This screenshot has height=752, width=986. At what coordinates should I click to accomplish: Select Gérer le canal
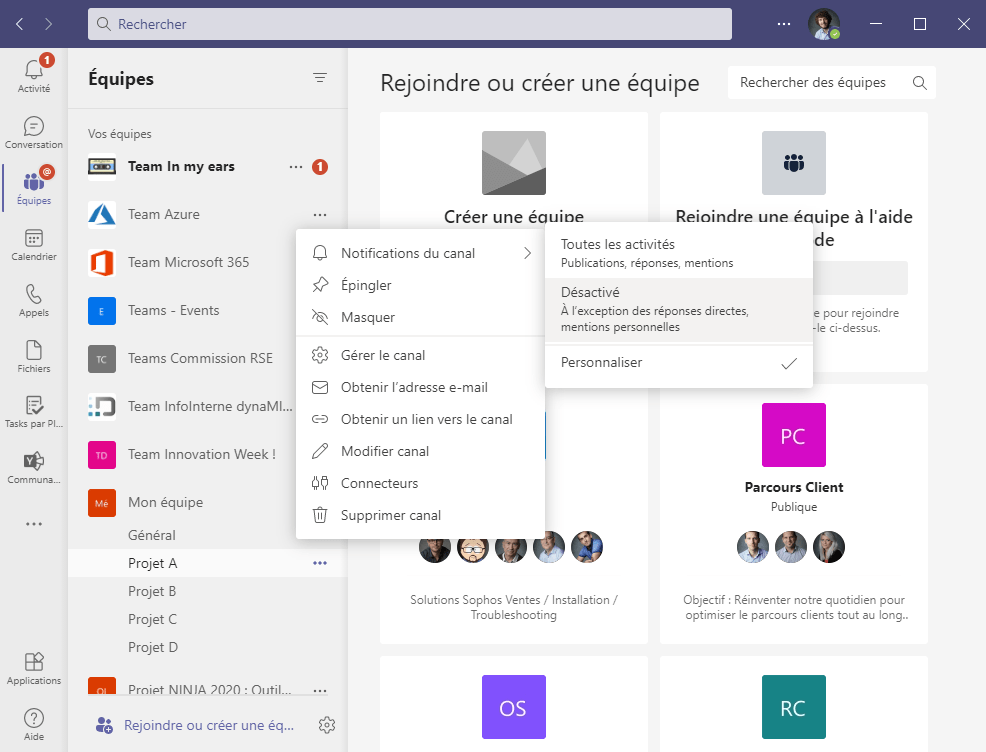[421, 355]
